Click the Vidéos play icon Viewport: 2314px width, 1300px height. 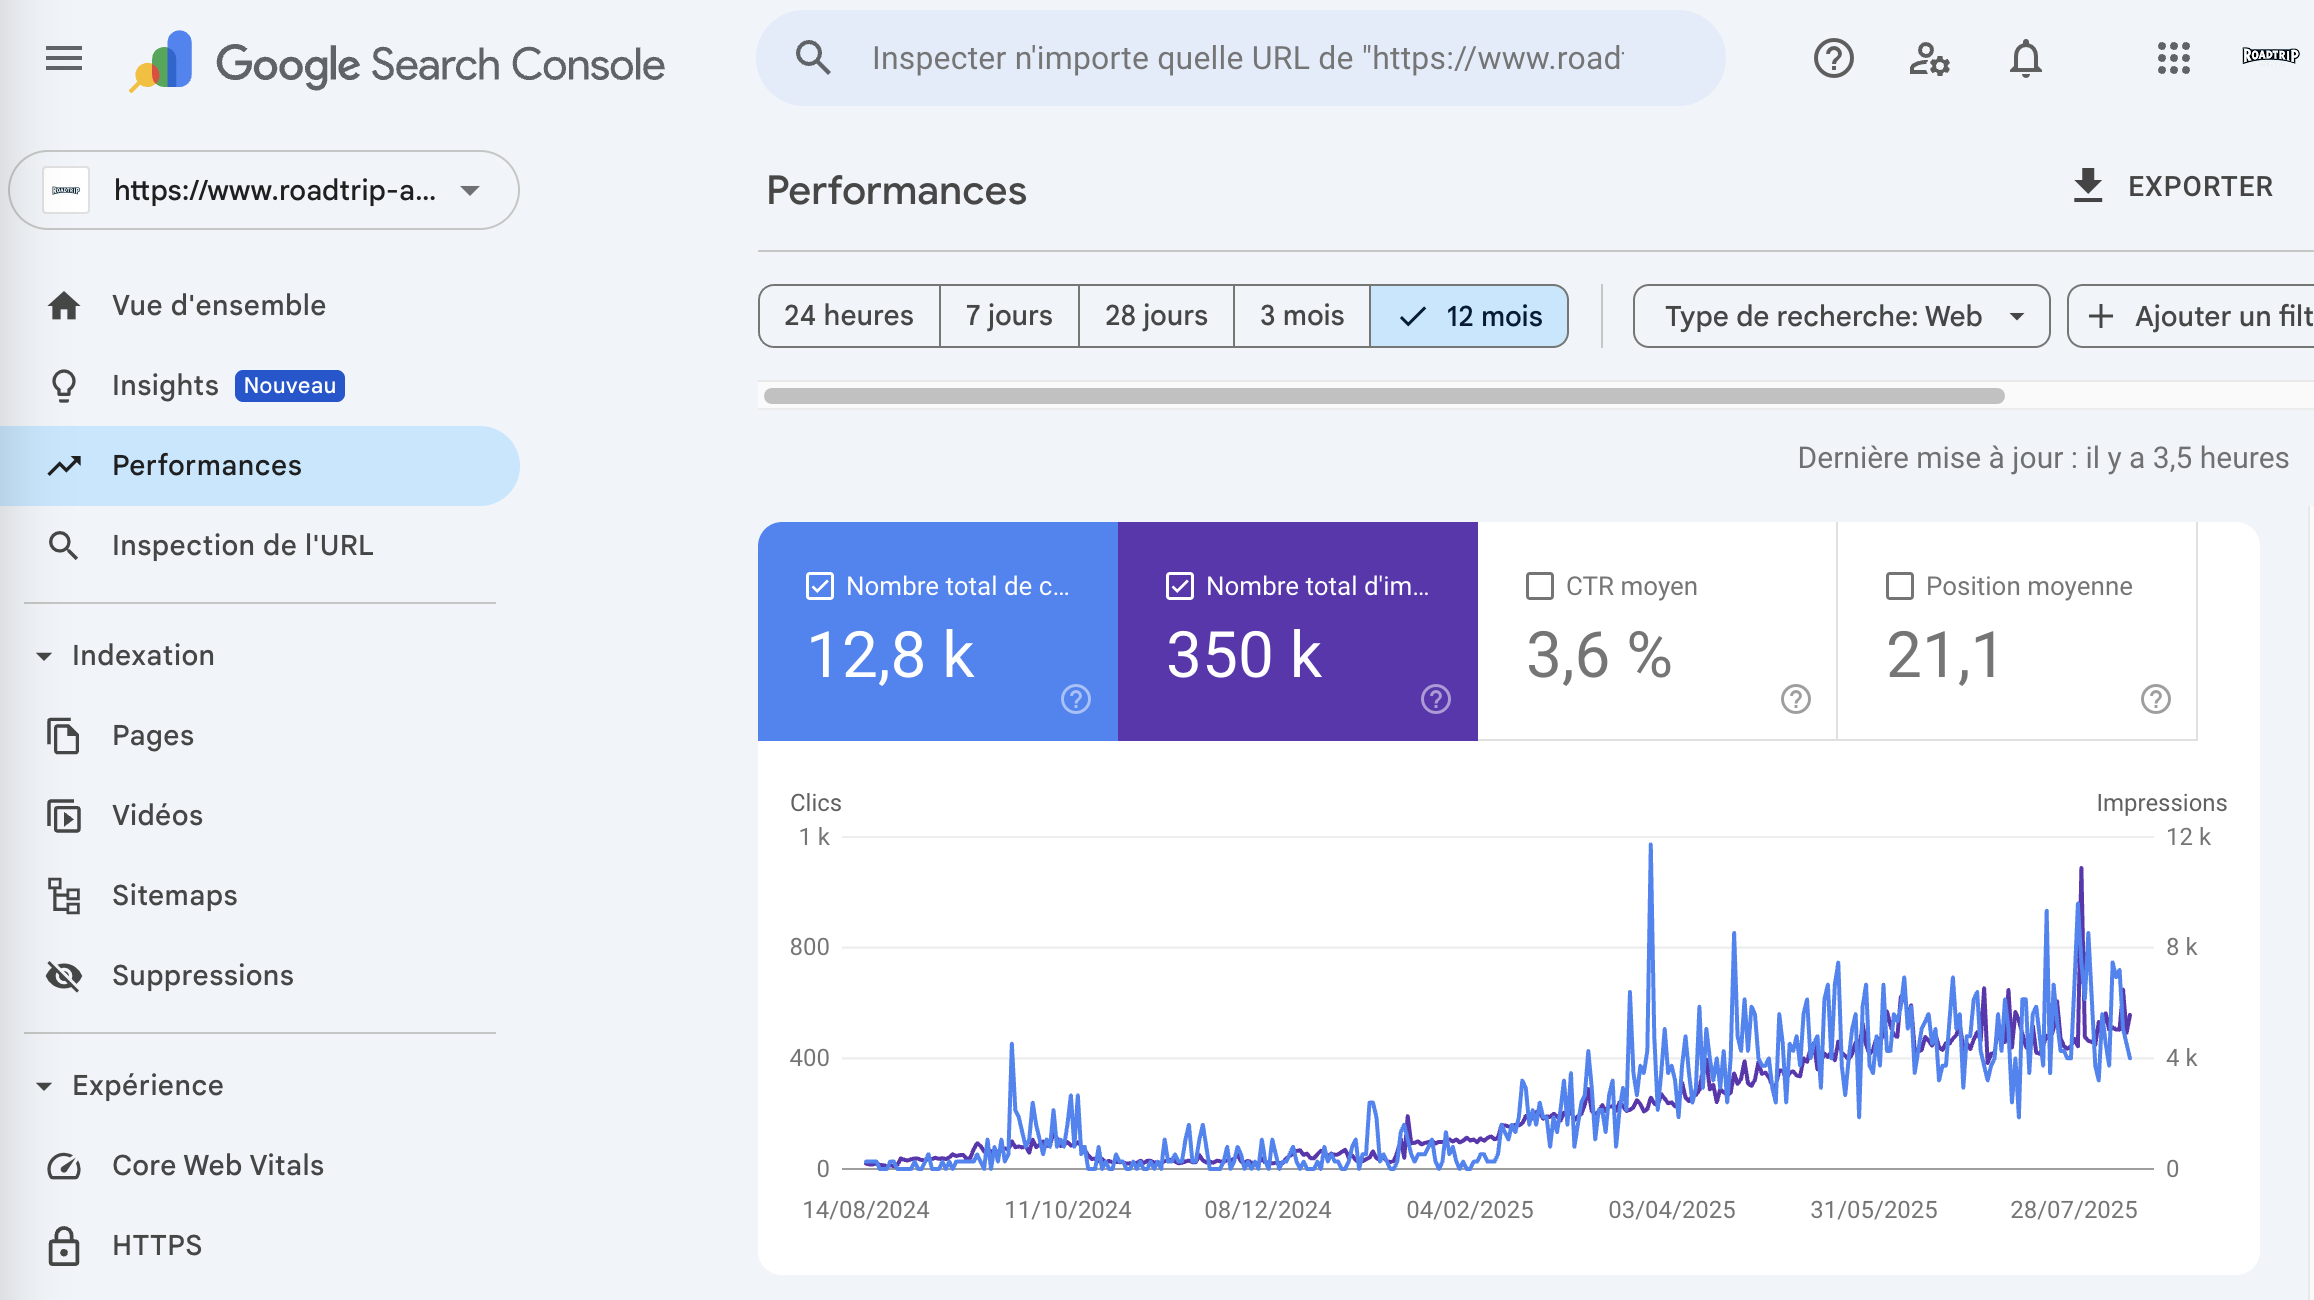pyautogui.click(x=64, y=816)
